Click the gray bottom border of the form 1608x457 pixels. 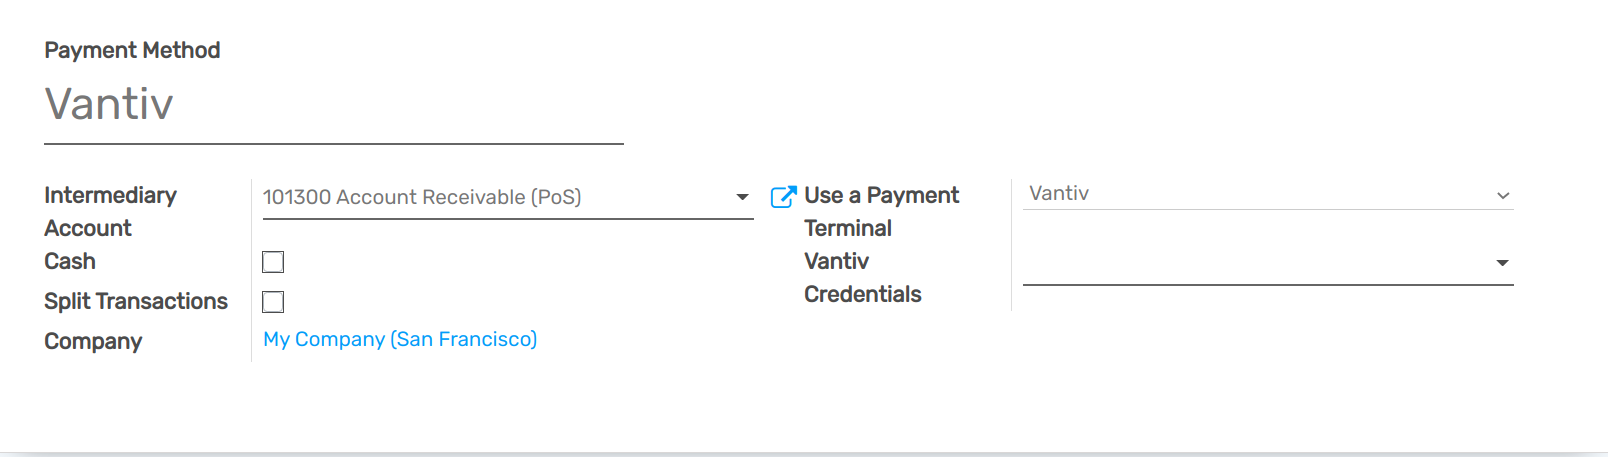804,454
